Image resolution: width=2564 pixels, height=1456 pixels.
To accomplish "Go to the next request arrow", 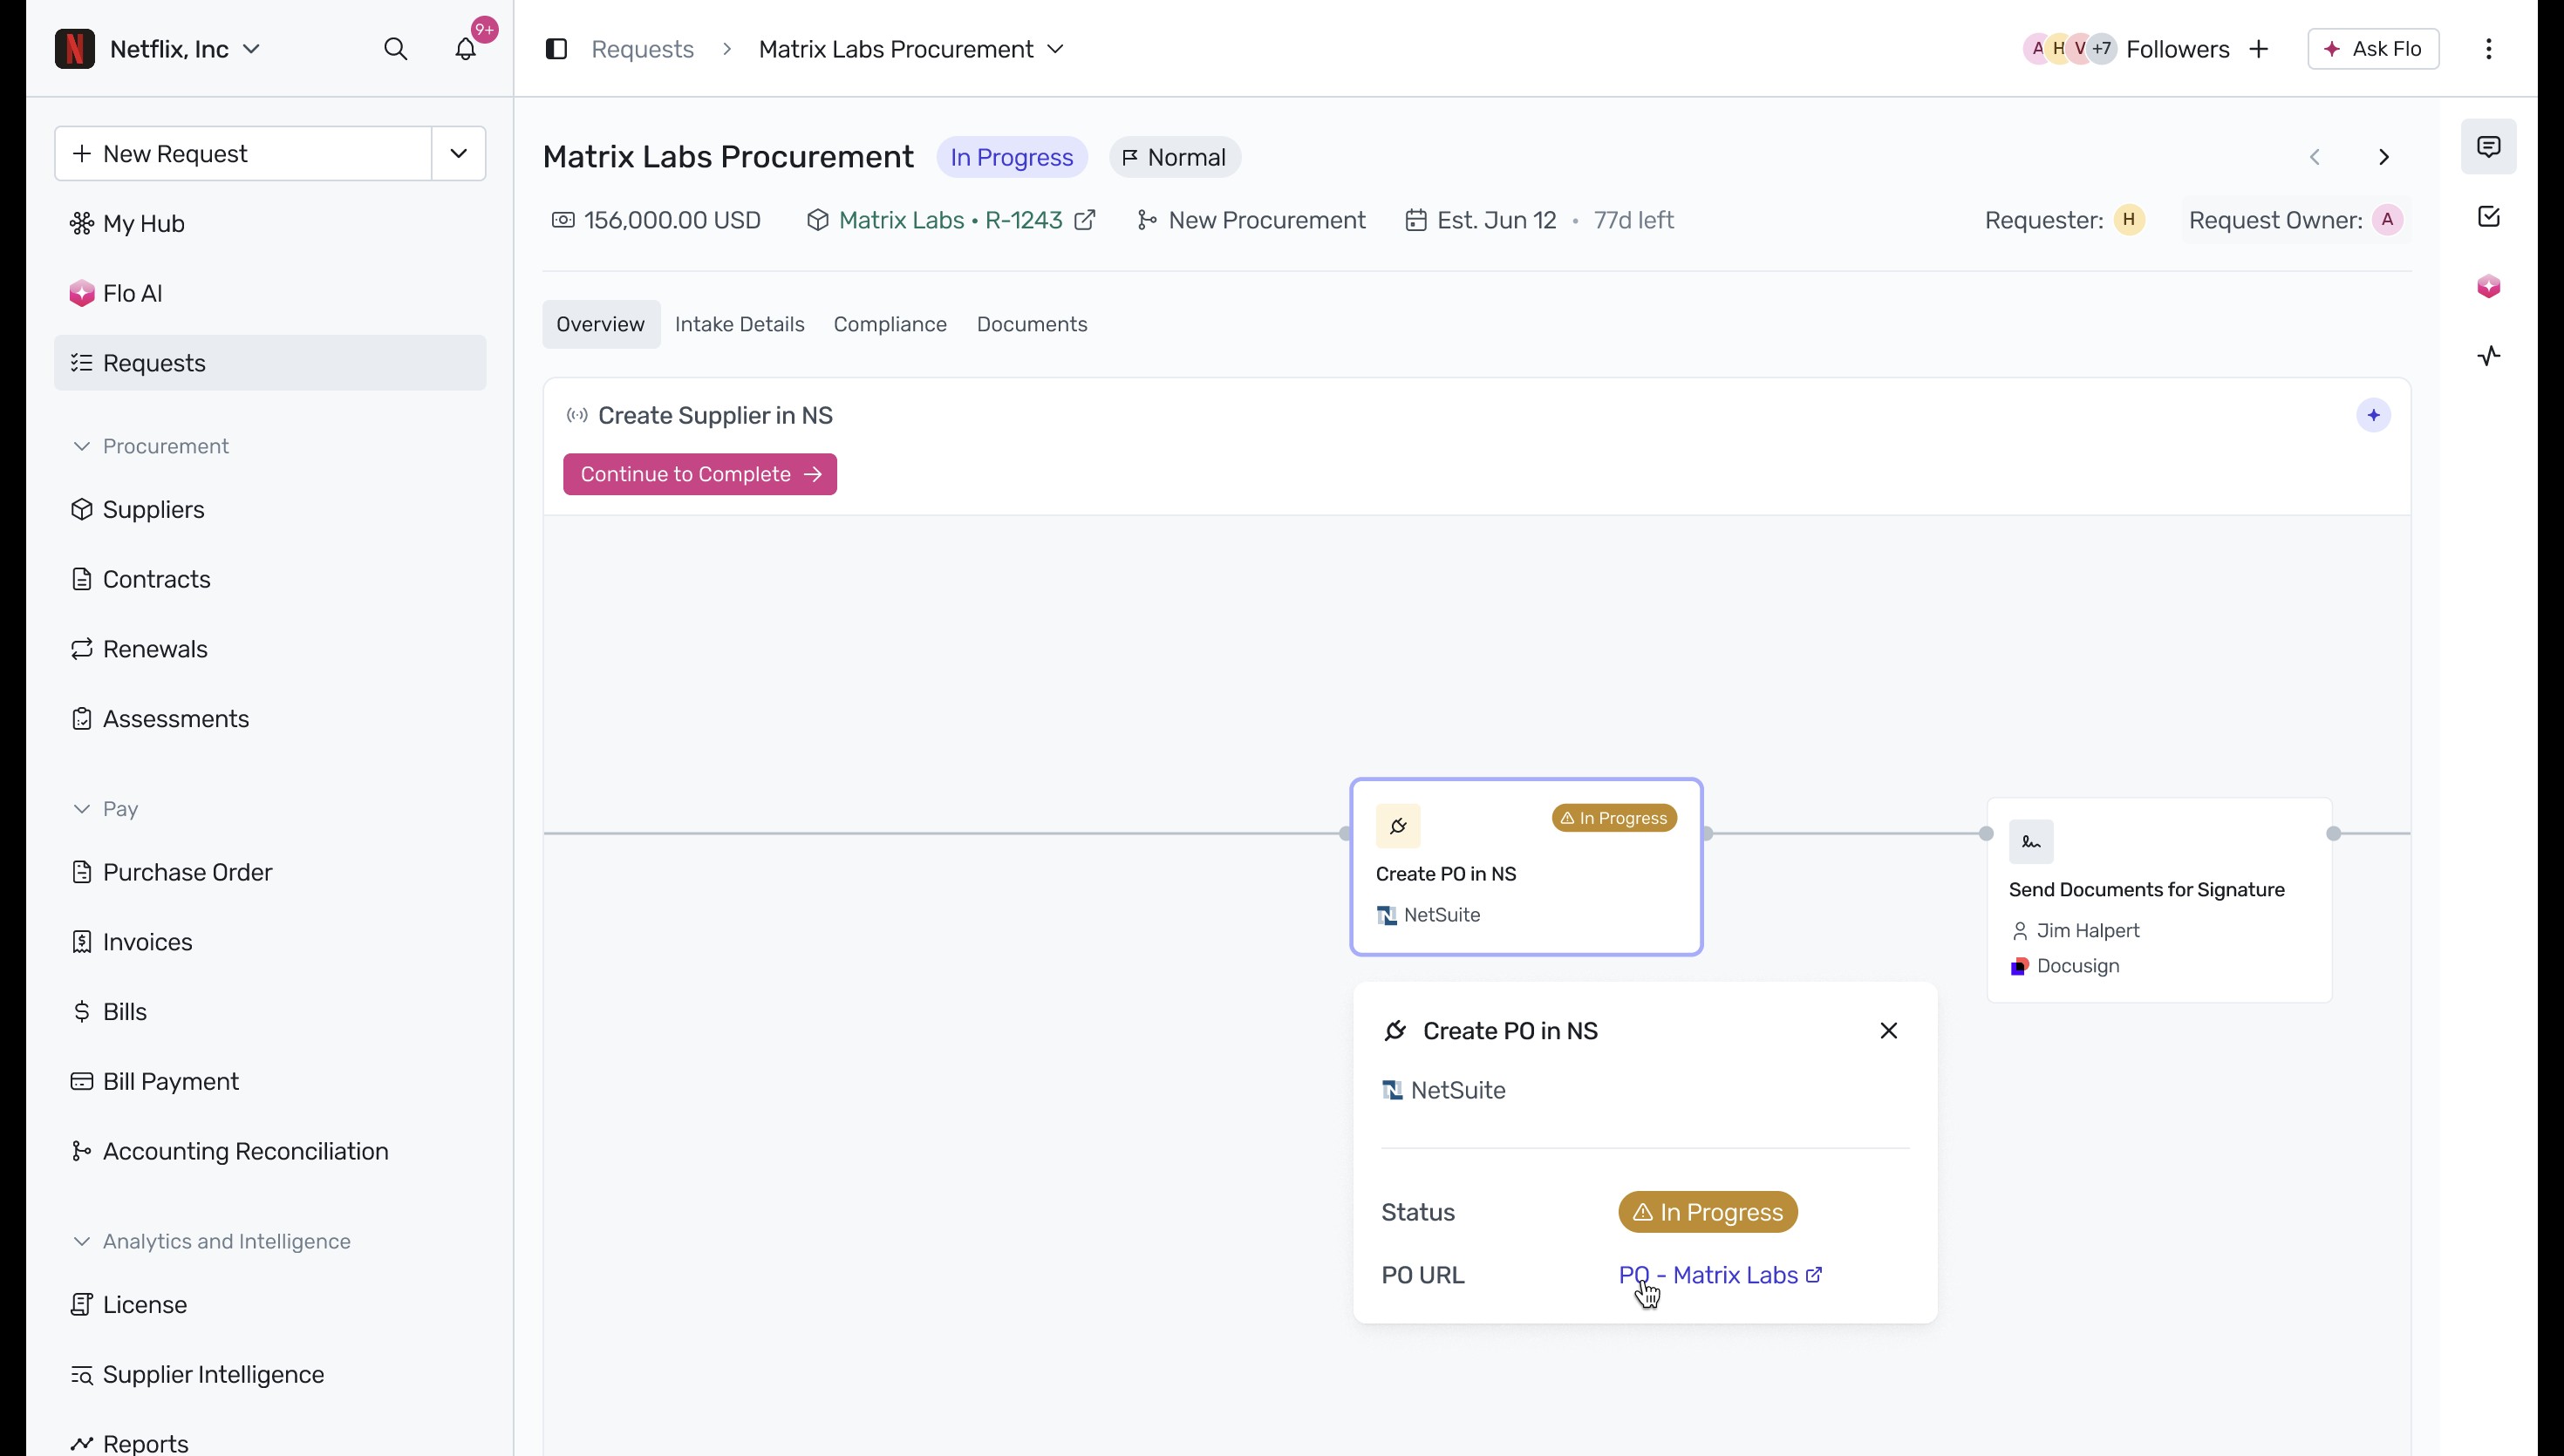I will pos(2384,157).
